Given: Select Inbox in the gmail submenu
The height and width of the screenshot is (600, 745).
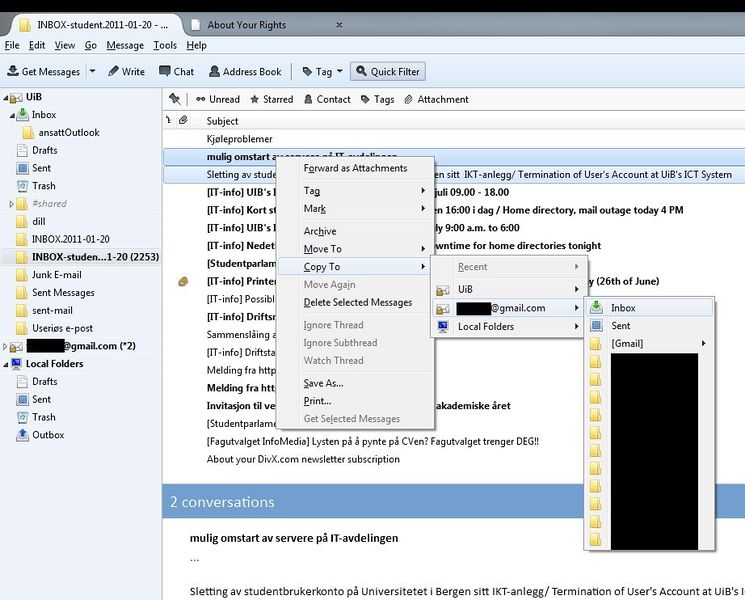Looking at the screenshot, I should pos(649,308).
